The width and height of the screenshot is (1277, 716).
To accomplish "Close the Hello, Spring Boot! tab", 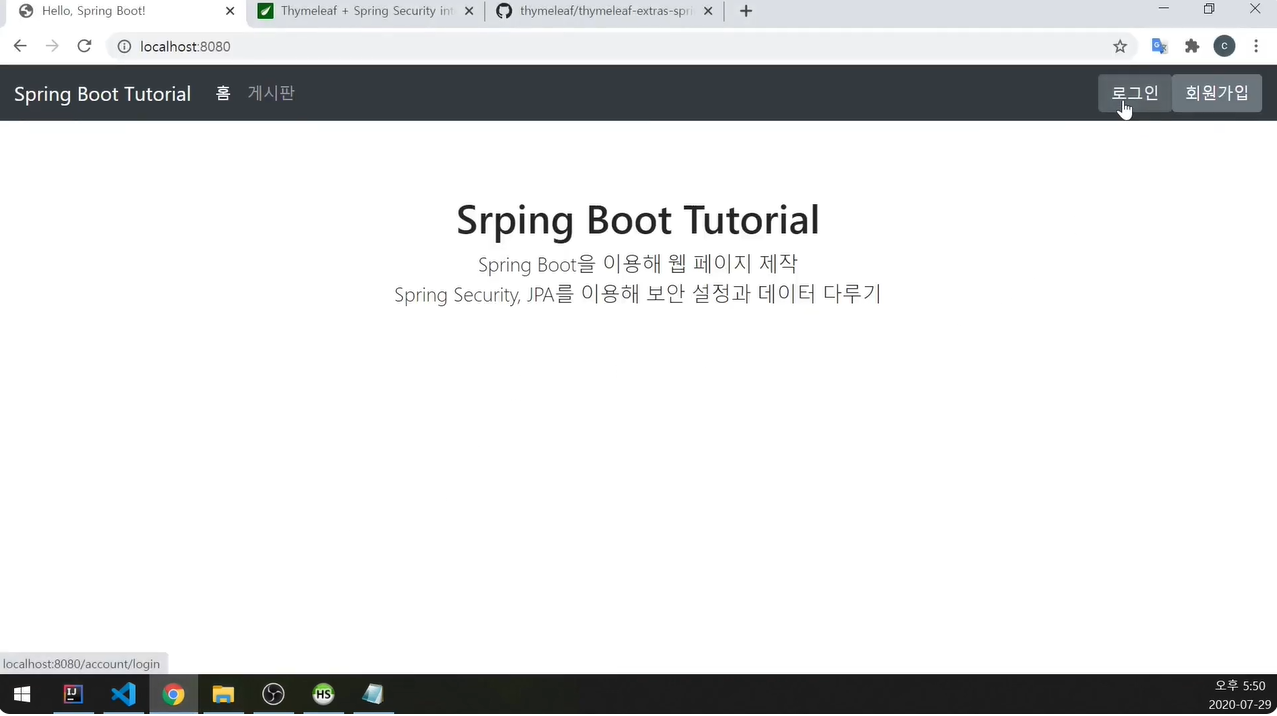I will pos(230,11).
